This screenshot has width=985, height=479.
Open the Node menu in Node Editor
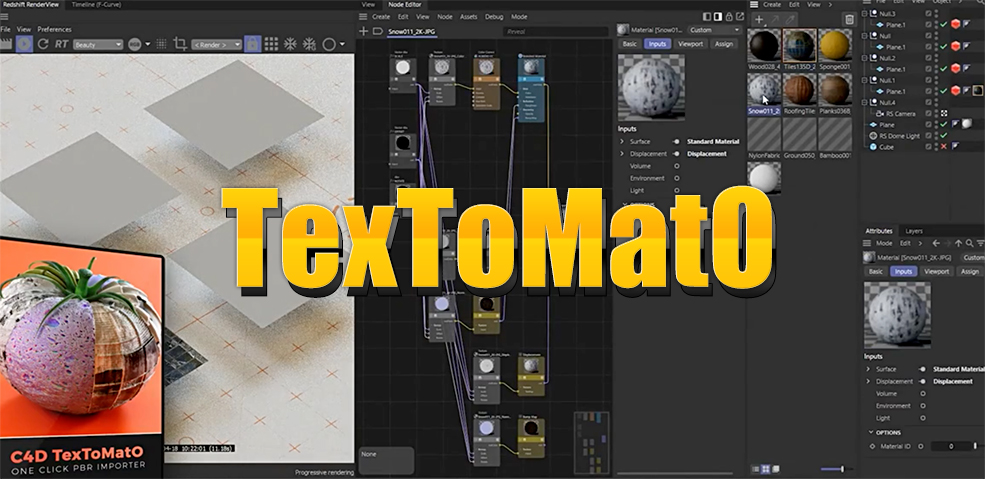point(445,17)
